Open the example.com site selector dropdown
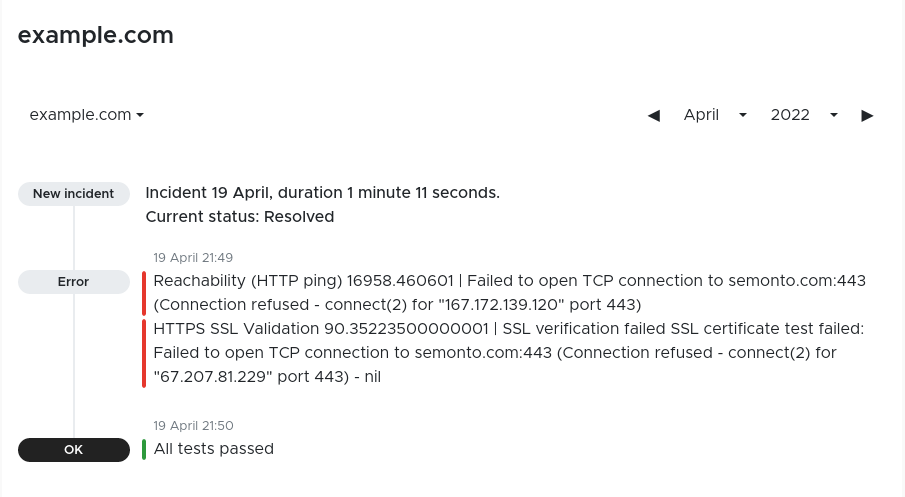This screenshot has height=497, width=905. point(87,115)
